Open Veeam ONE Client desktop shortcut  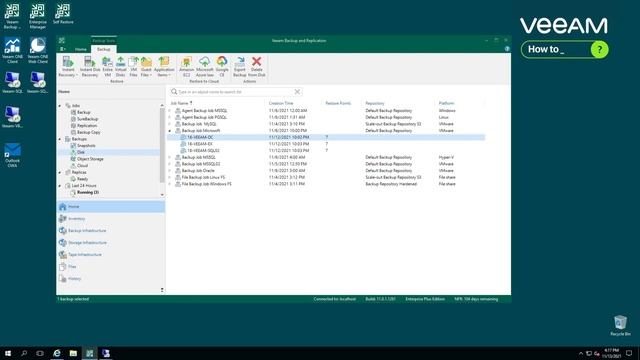click(12, 50)
